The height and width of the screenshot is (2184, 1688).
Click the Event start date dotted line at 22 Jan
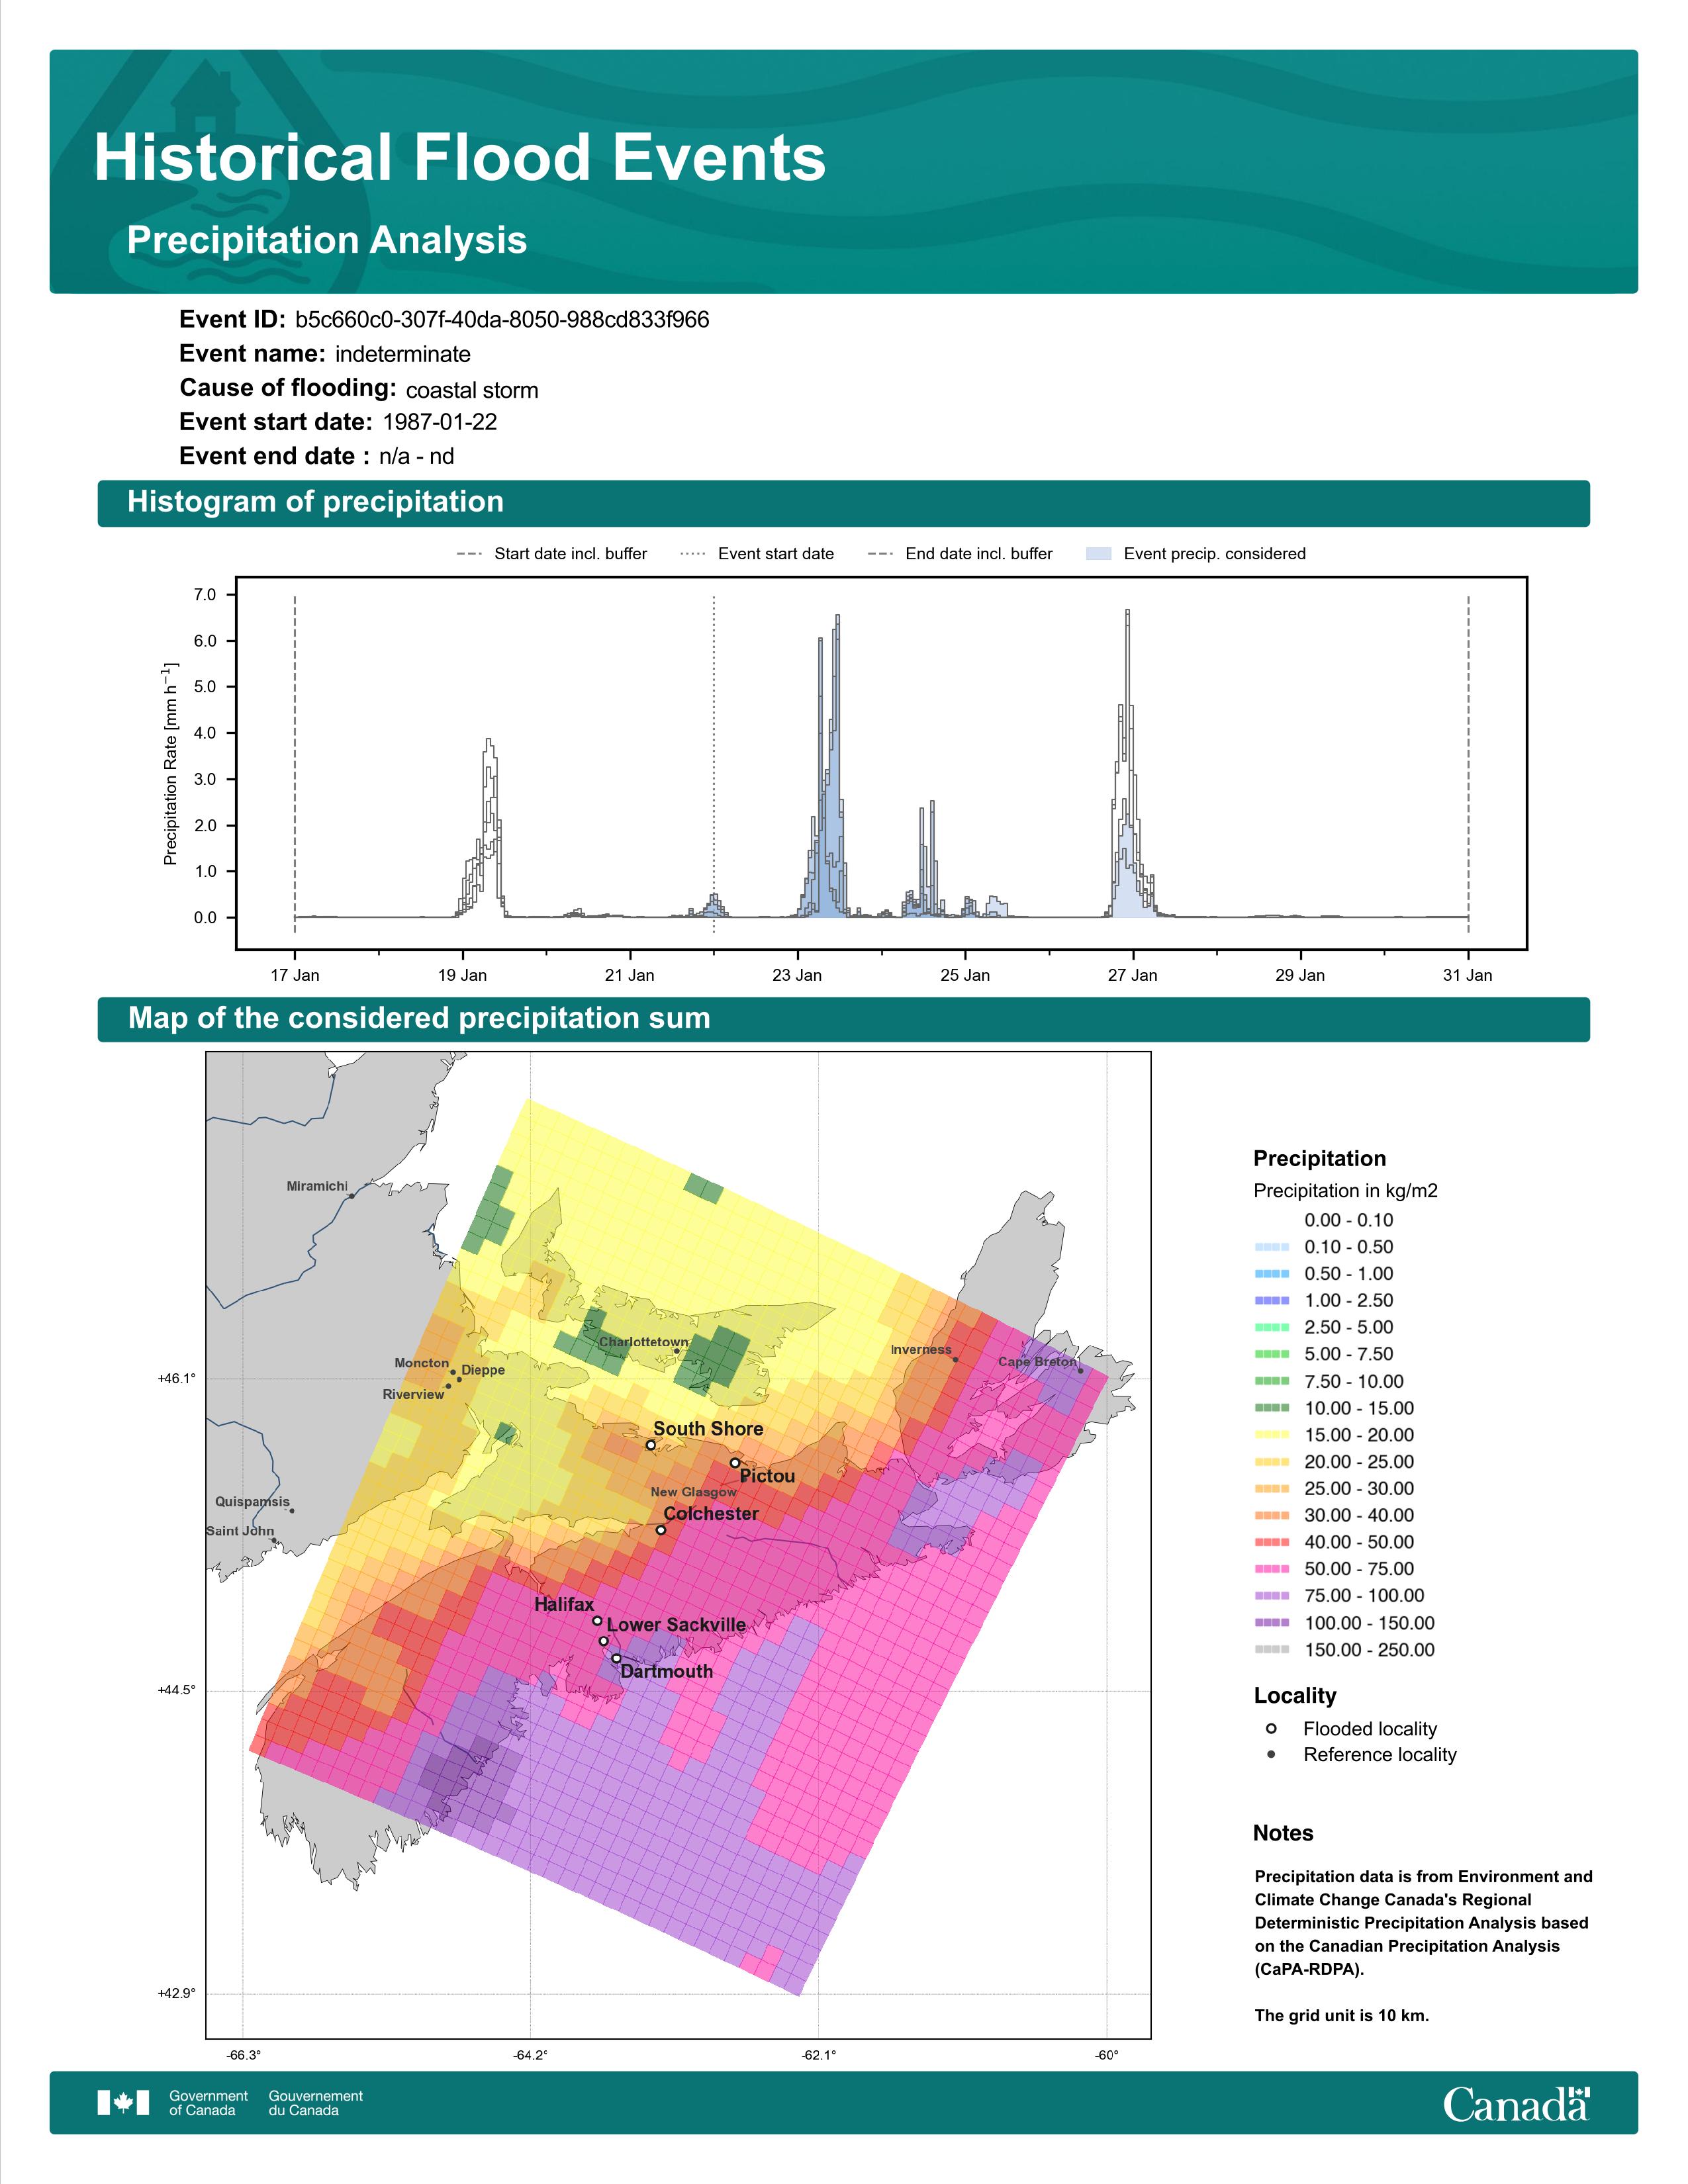[x=713, y=765]
